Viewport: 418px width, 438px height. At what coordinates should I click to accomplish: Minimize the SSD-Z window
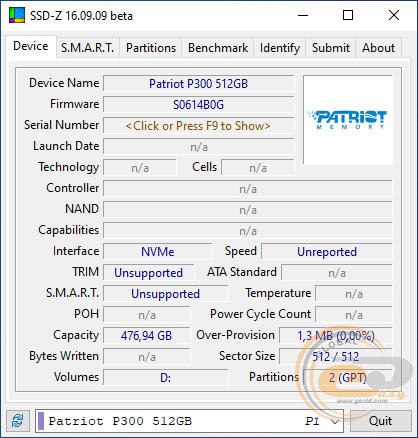coord(303,15)
